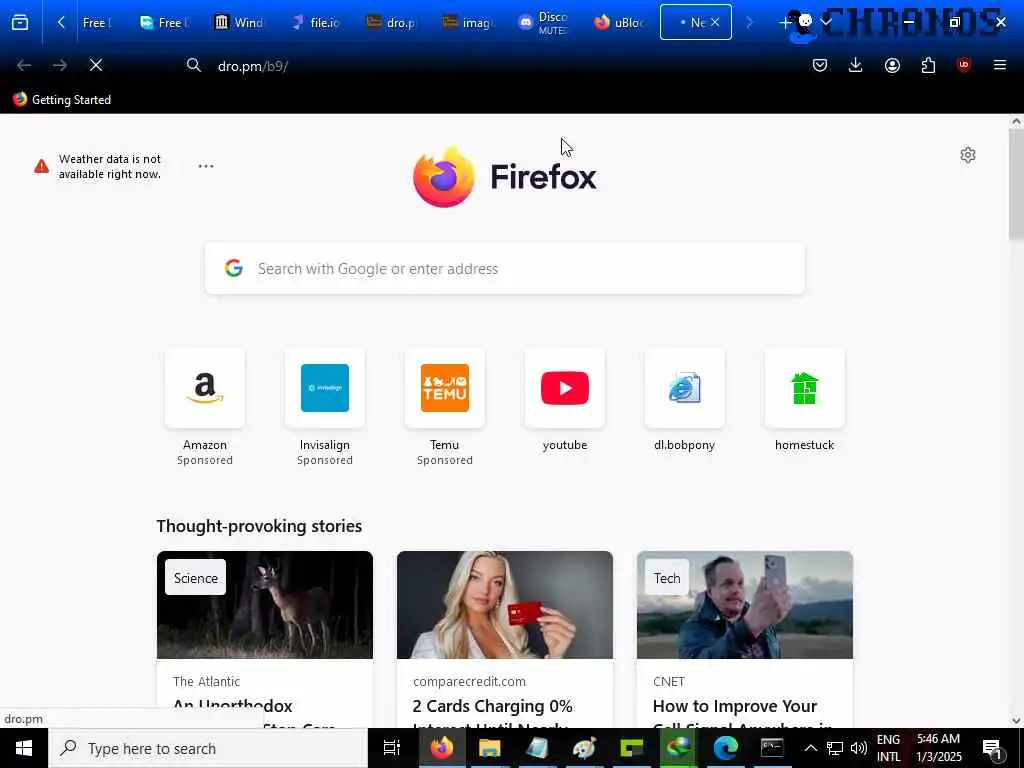Open the Extensions panel

[928, 65]
